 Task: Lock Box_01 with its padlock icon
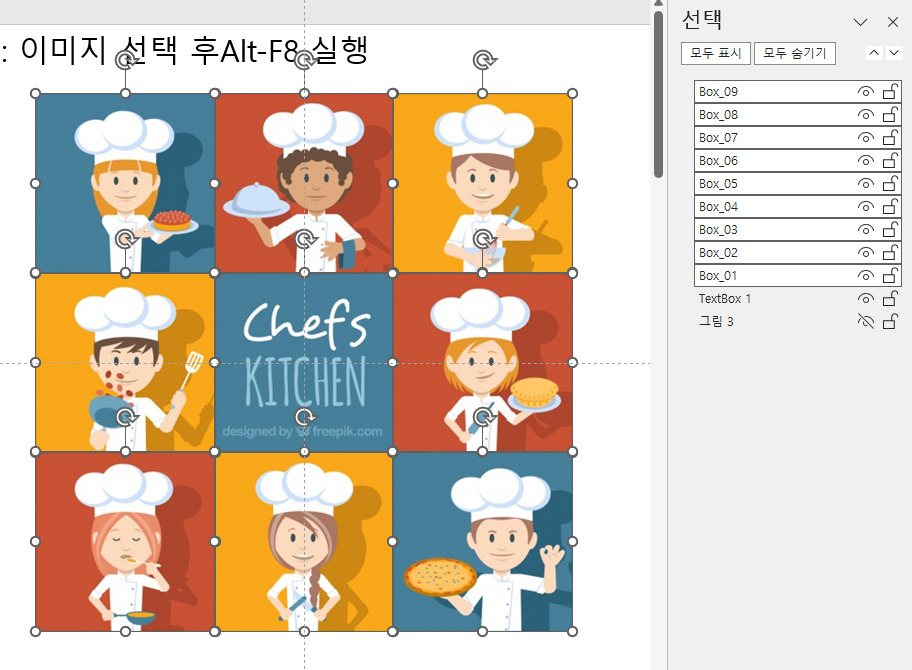[890, 275]
